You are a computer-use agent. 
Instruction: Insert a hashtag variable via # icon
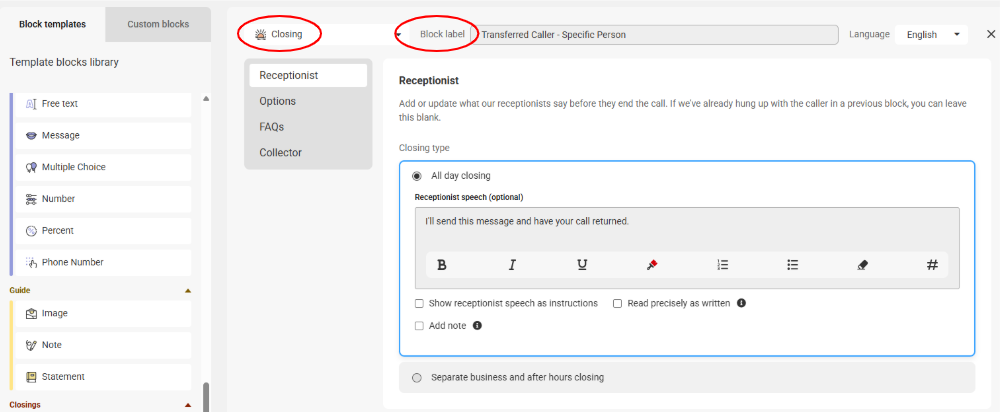[932, 265]
